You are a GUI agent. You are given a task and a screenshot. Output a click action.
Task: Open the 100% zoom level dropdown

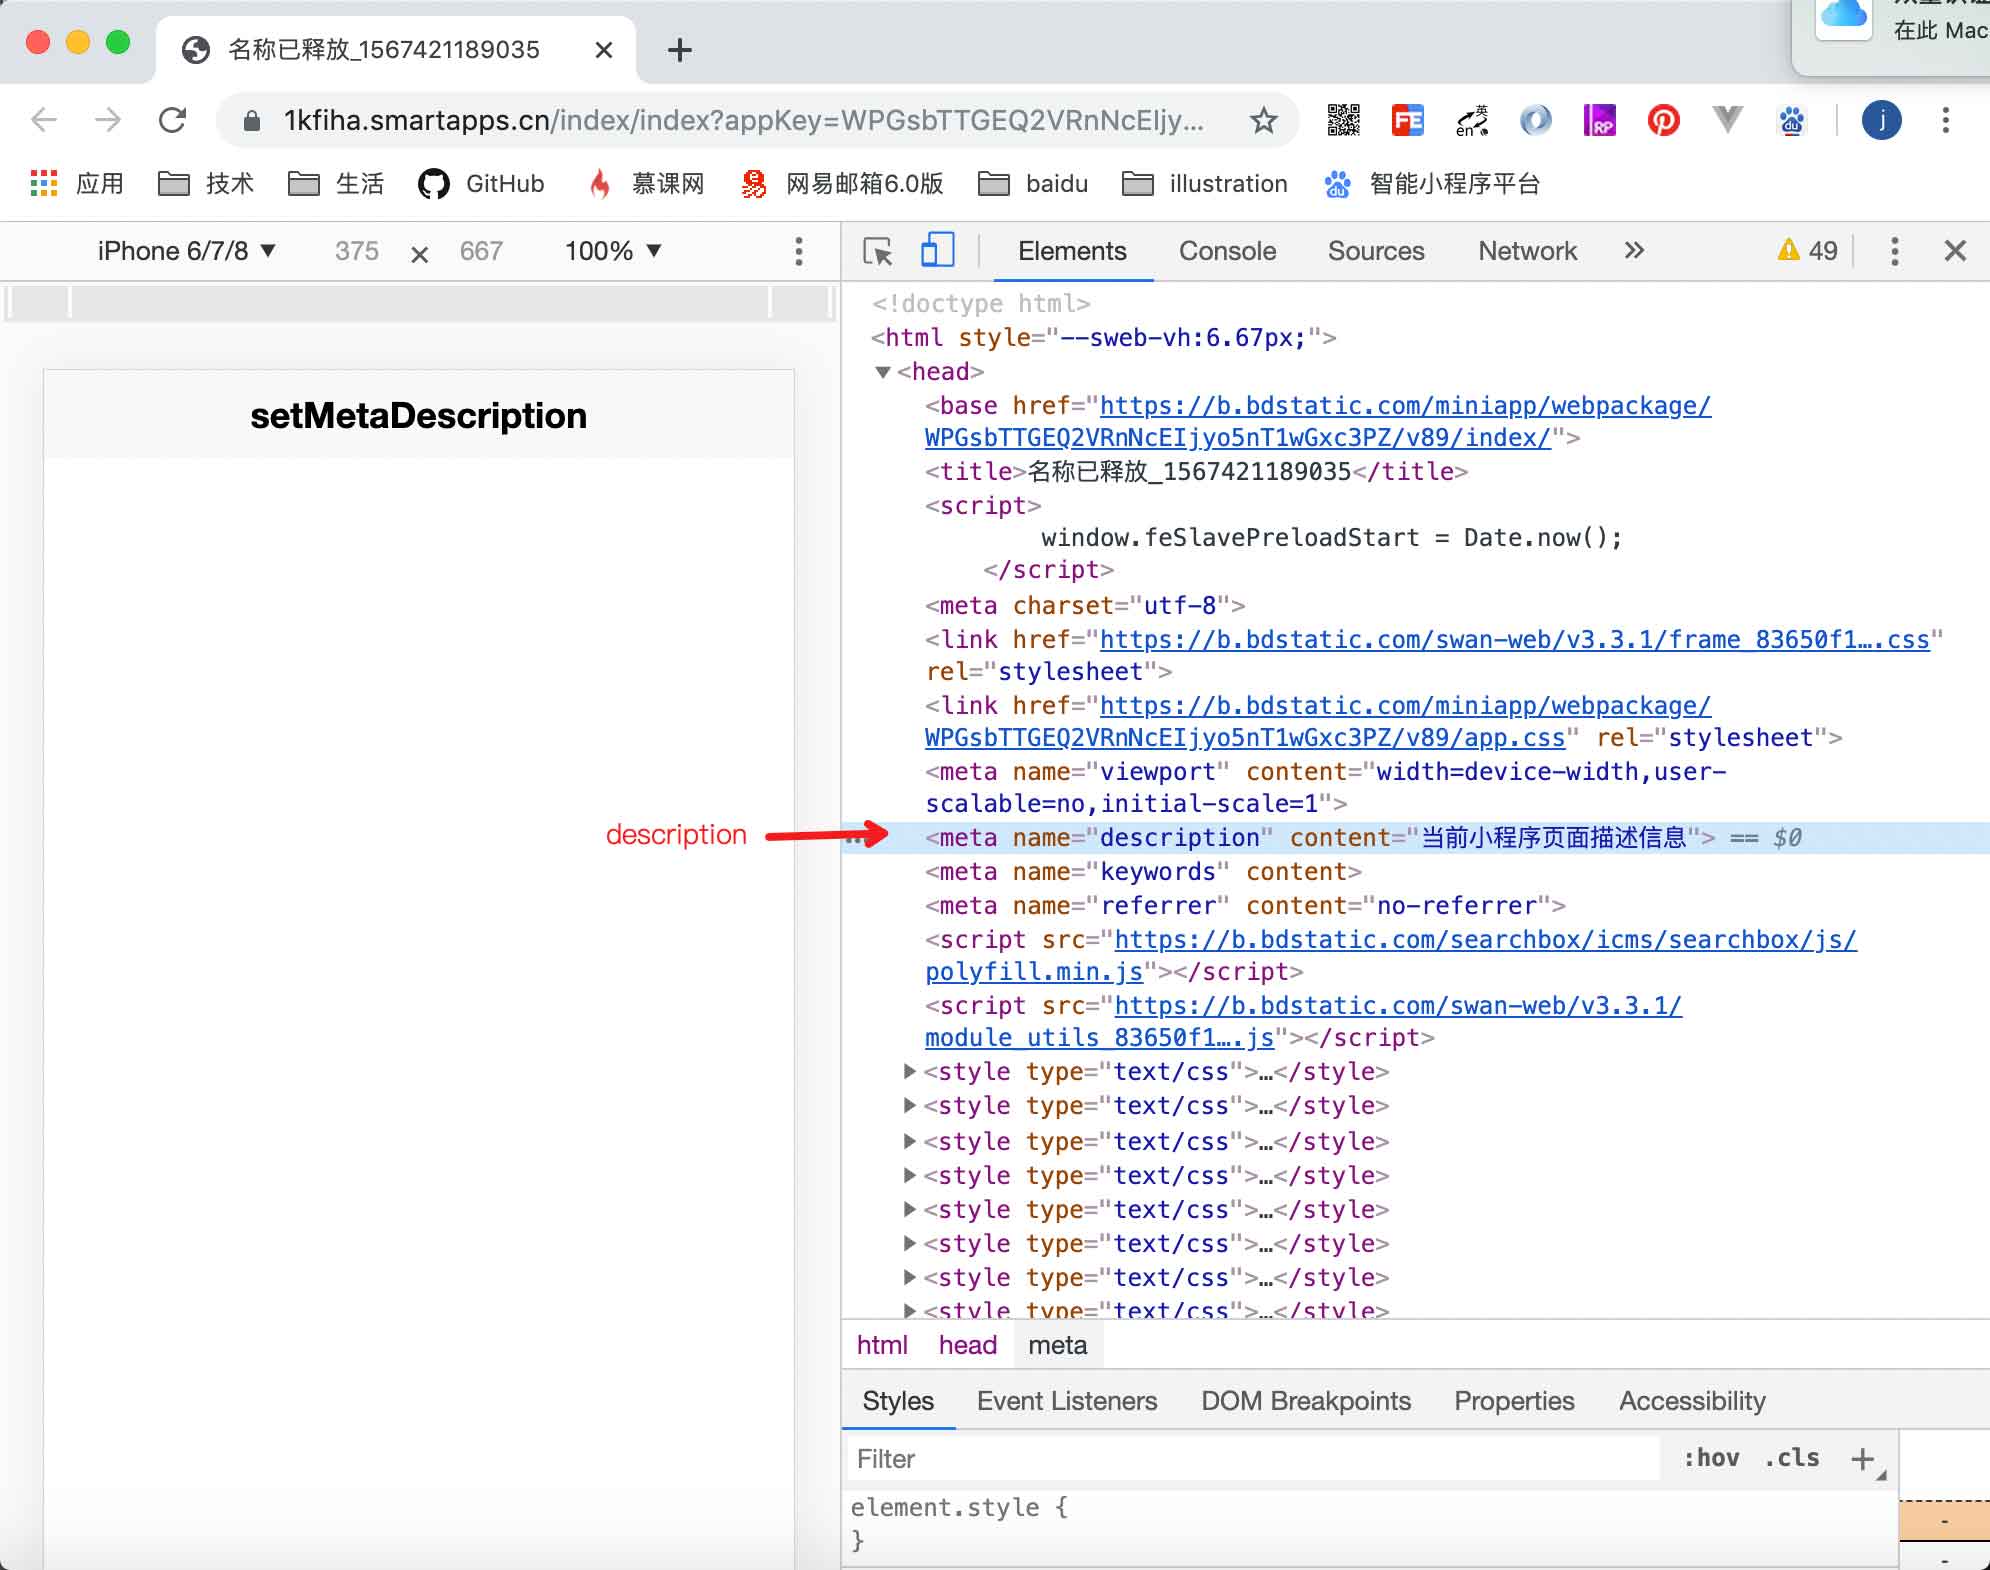(613, 251)
